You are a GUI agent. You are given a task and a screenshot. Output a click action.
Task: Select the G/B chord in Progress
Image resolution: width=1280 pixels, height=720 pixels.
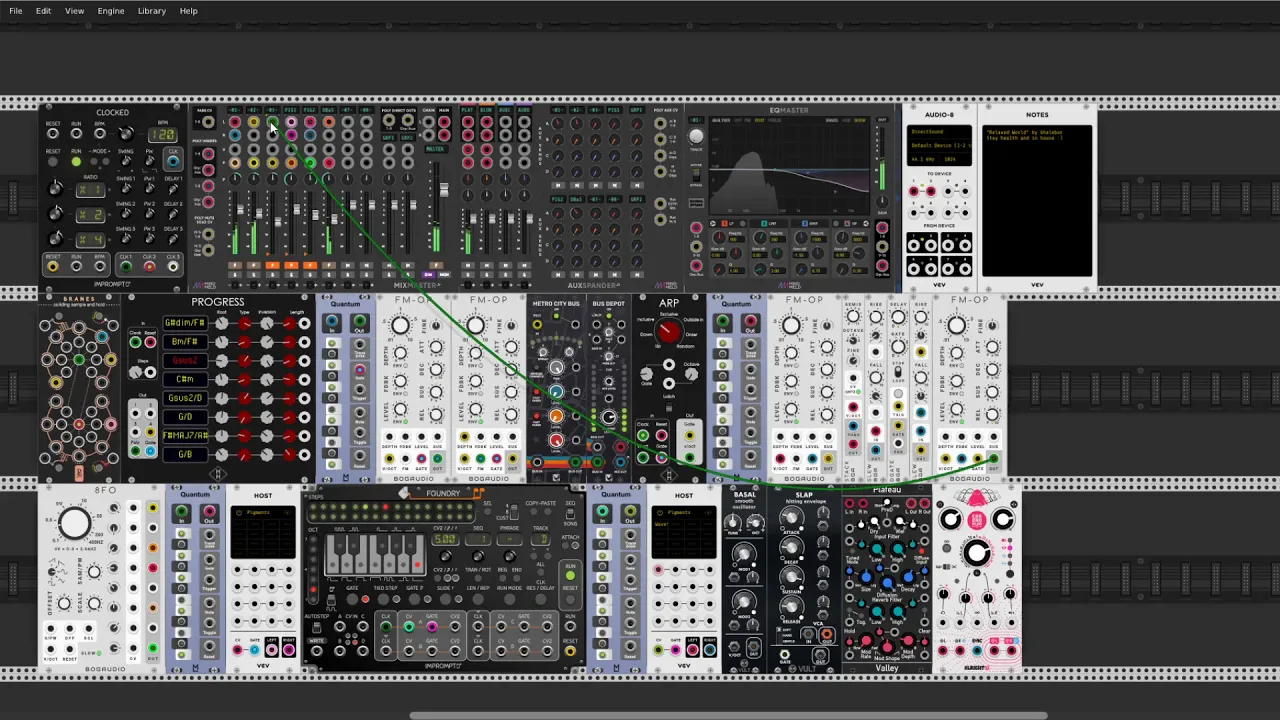click(x=185, y=454)
